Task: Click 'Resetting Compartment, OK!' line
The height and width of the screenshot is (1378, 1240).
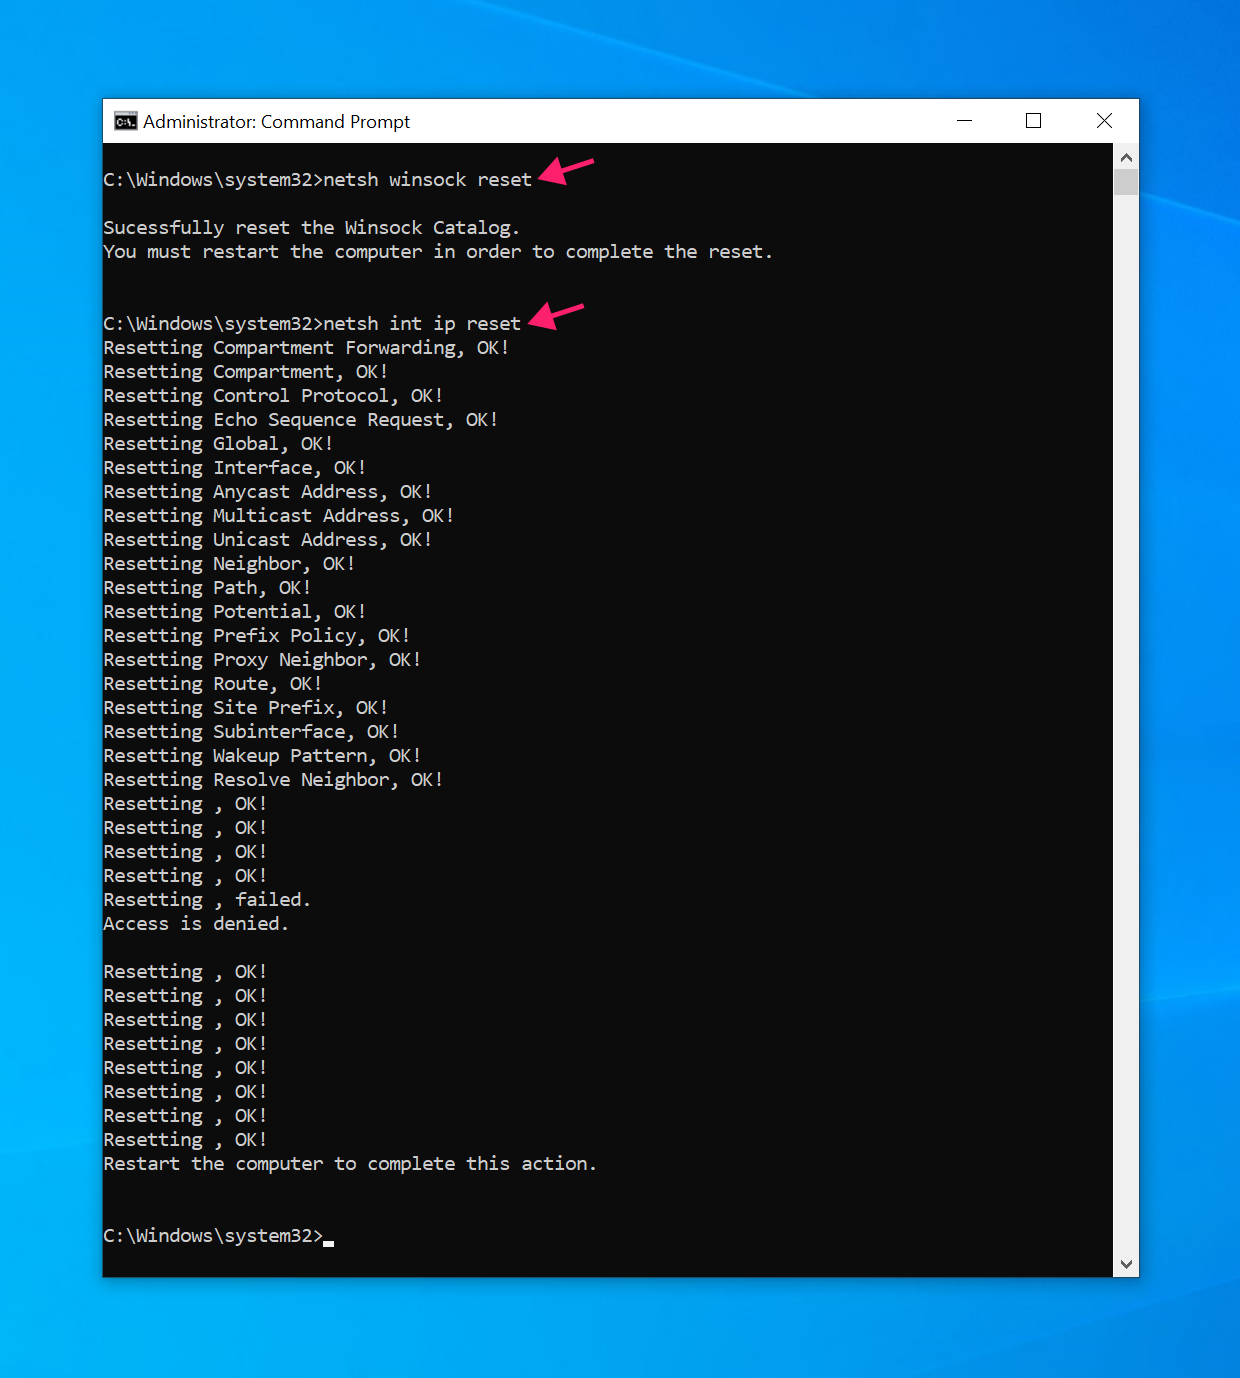Action: 246,372
